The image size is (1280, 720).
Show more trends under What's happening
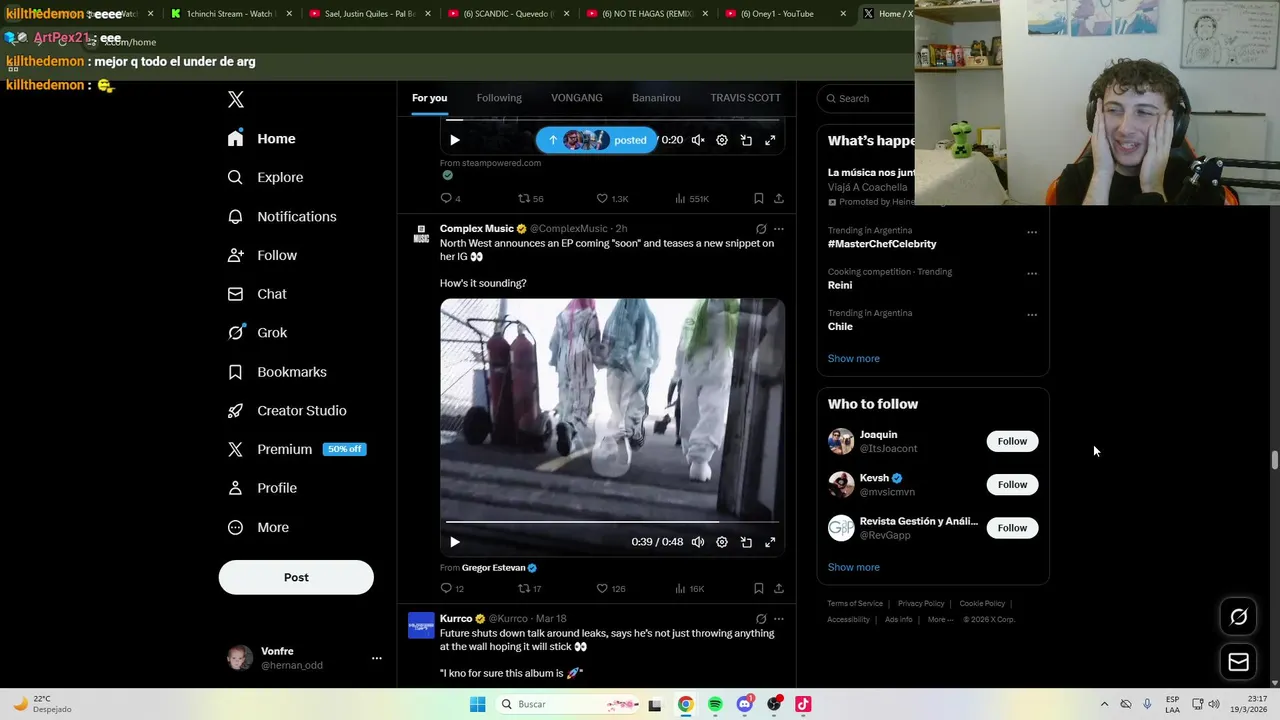[x=853, y=358]
